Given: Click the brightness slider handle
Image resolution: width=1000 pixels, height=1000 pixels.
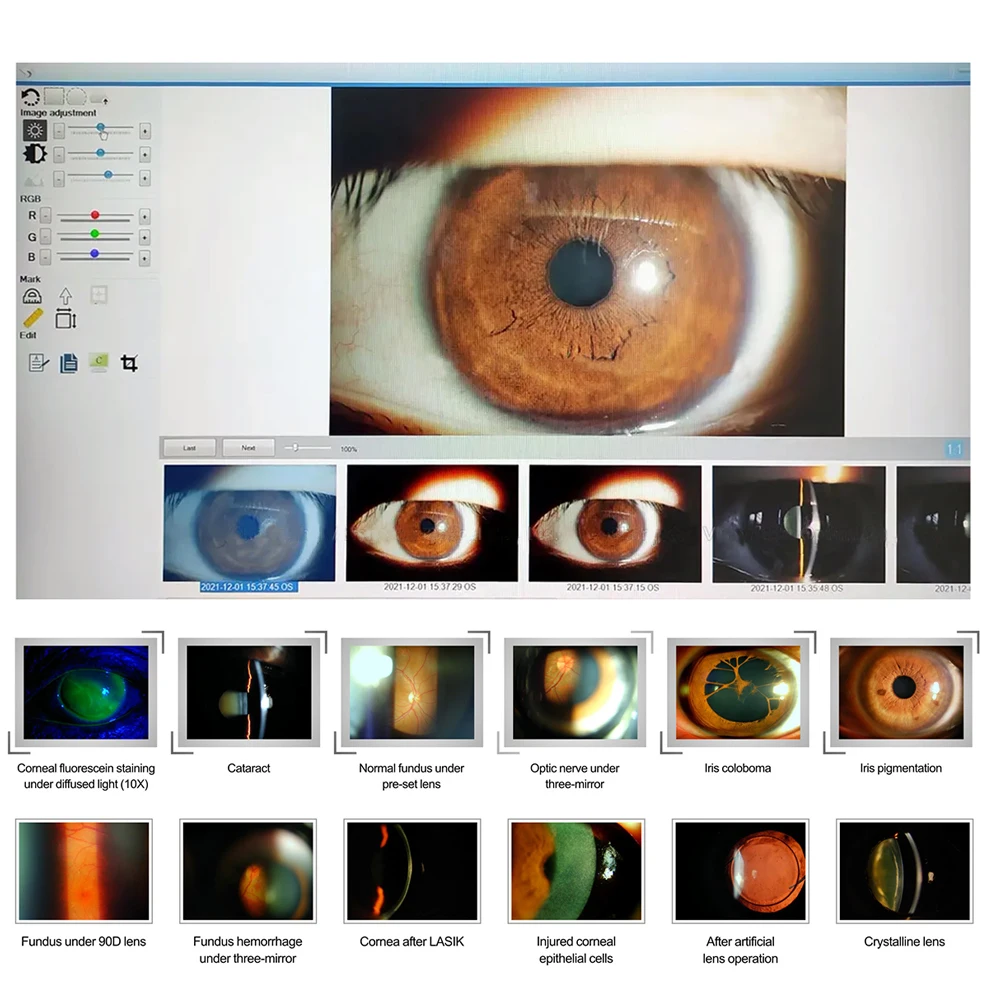Looking at the screenshot, I should [x=101, y=128].
